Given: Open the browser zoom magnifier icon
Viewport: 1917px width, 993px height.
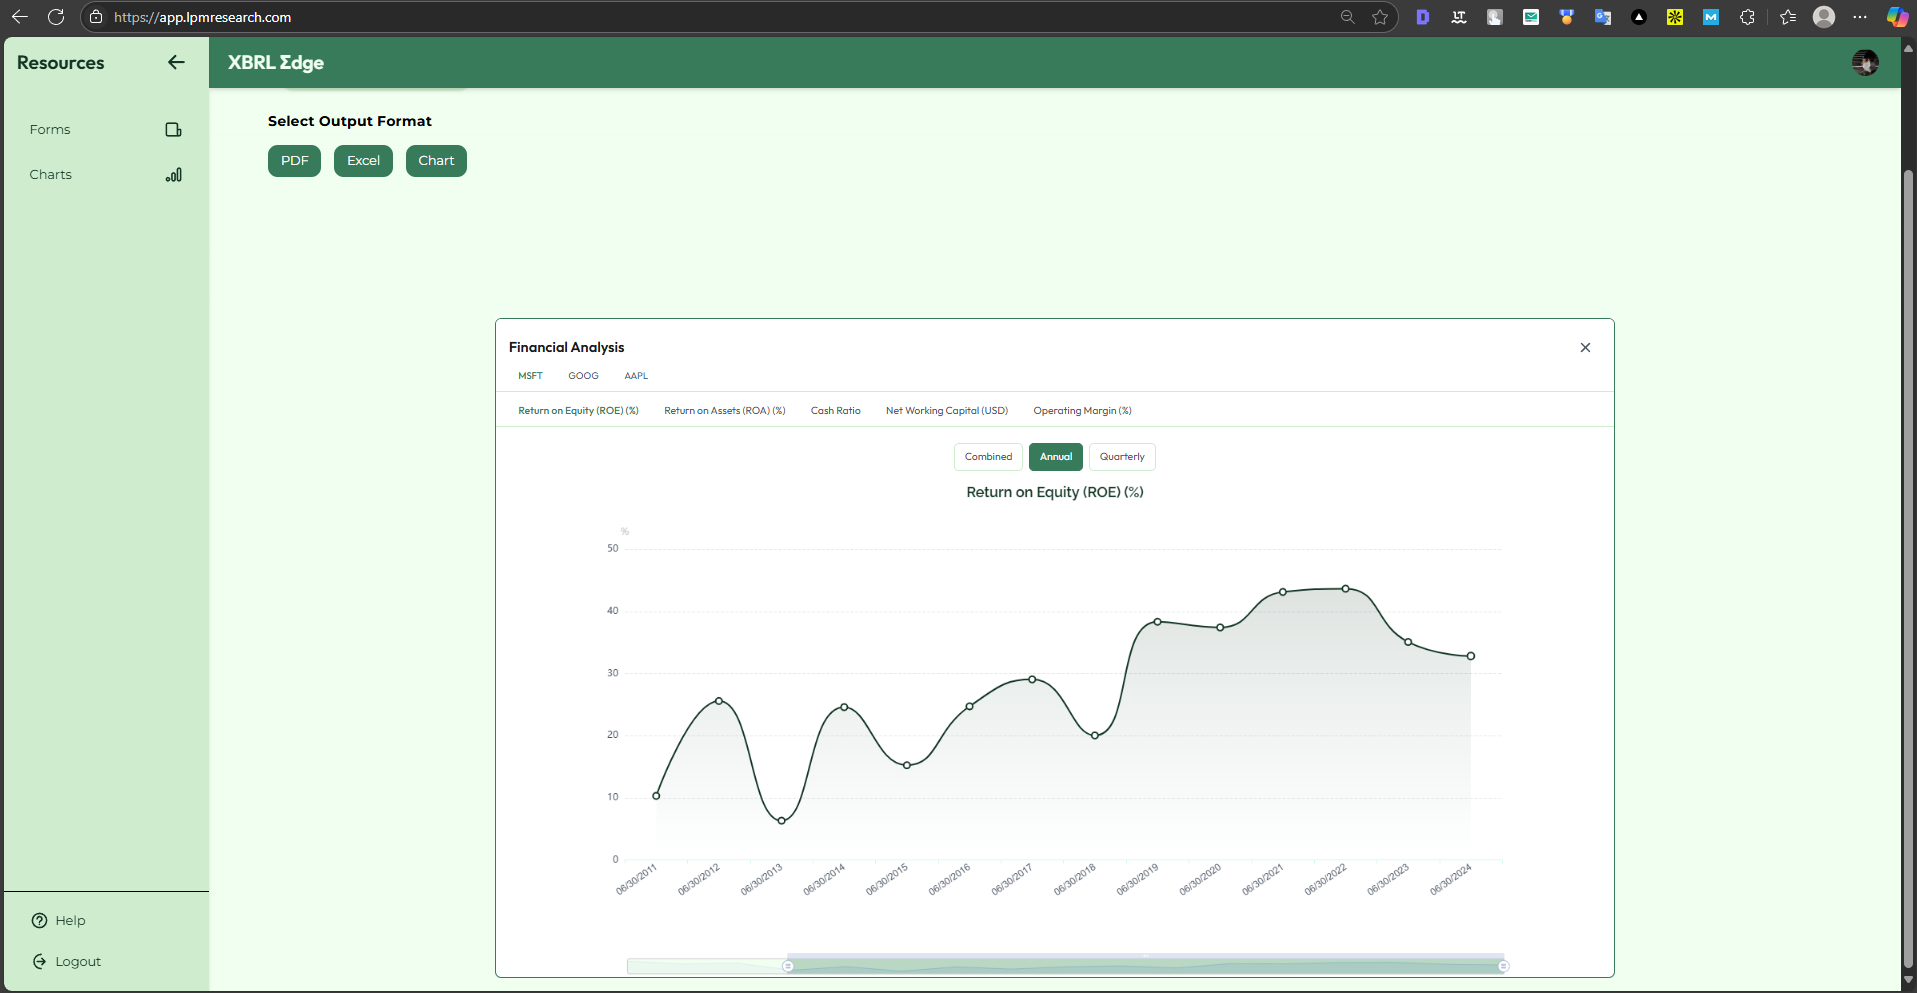Looking at the screenshot, I should [x=1347, y=17].
